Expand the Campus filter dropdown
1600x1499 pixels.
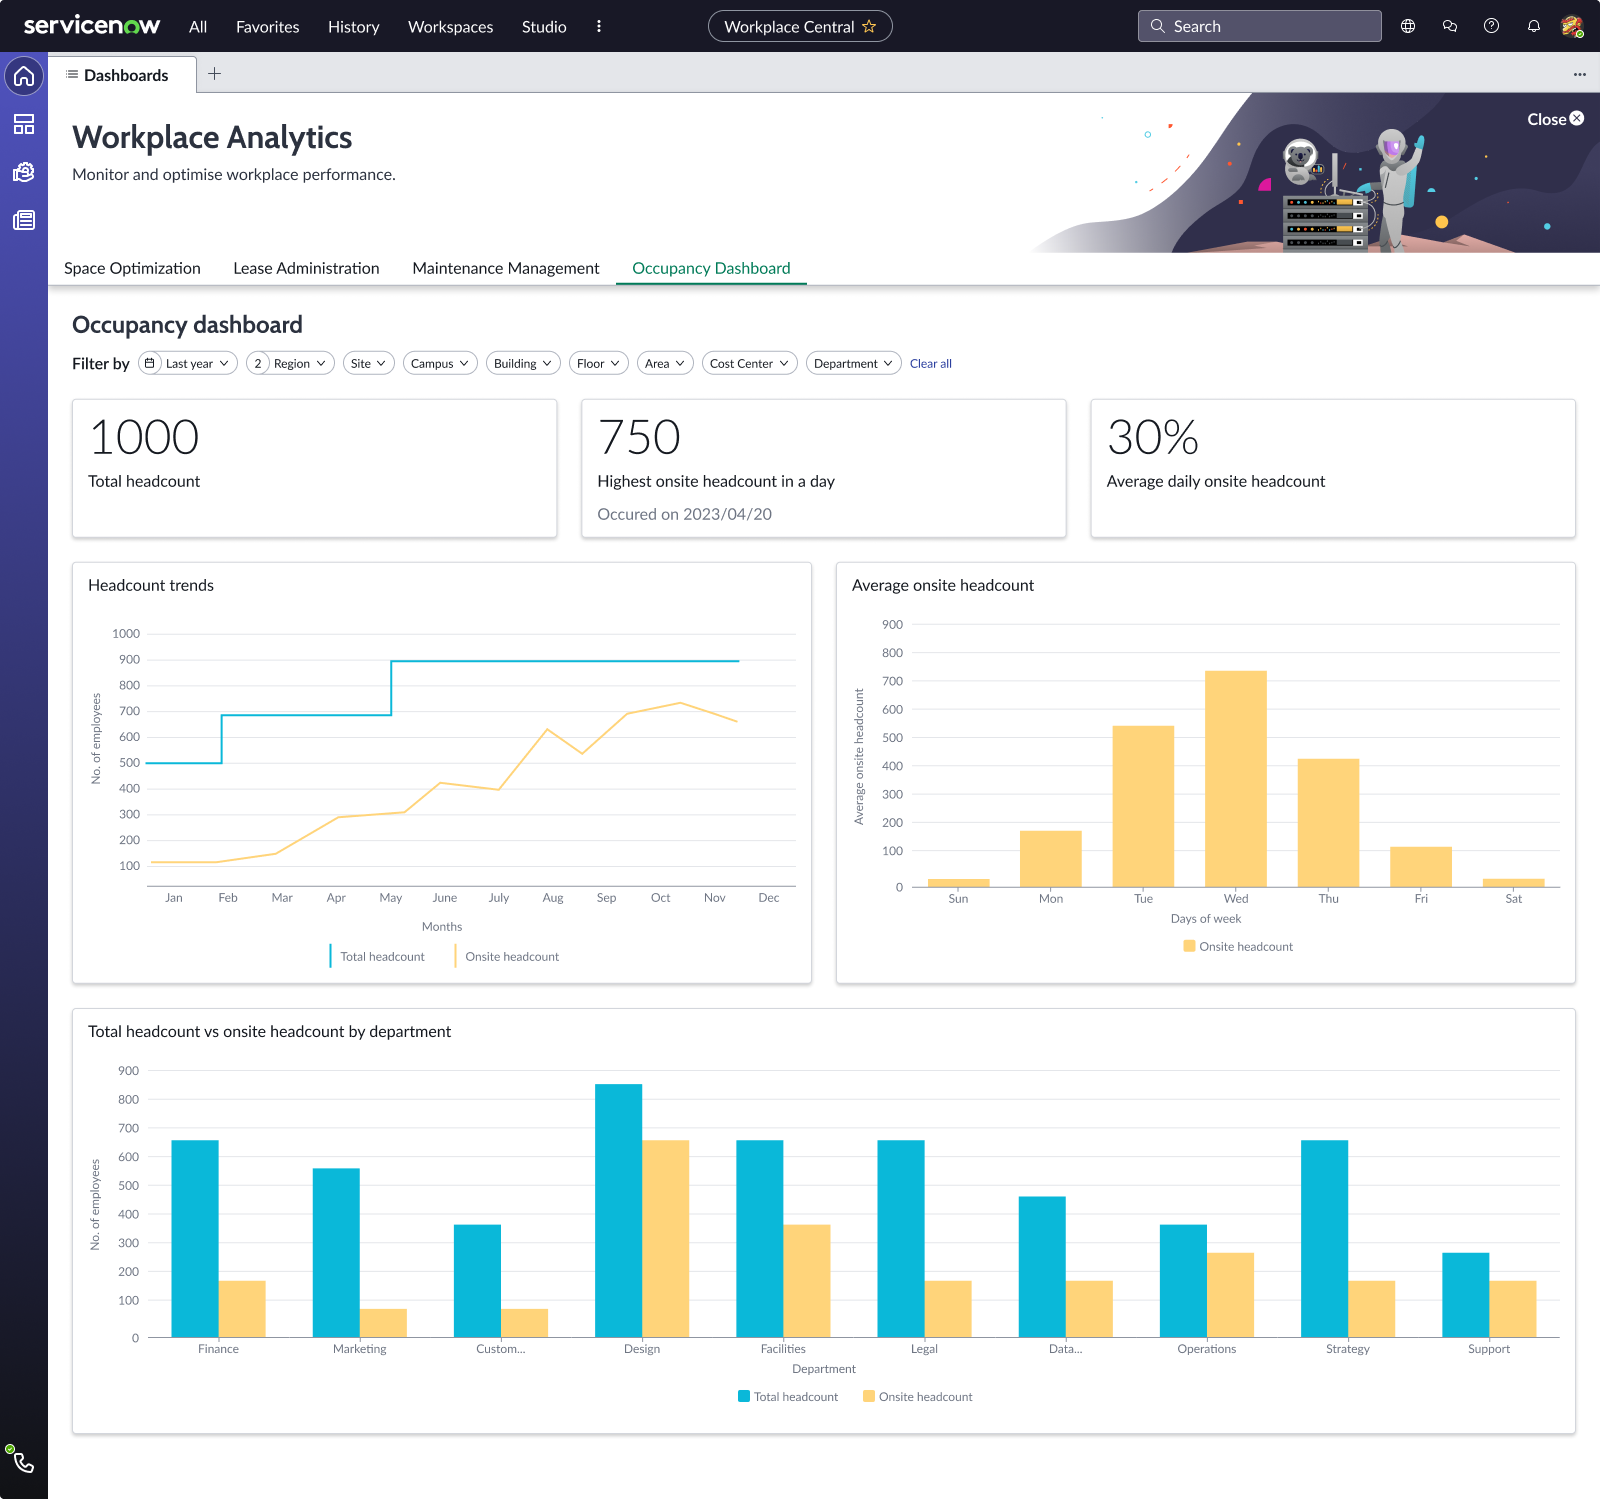[x=440, y=363]
